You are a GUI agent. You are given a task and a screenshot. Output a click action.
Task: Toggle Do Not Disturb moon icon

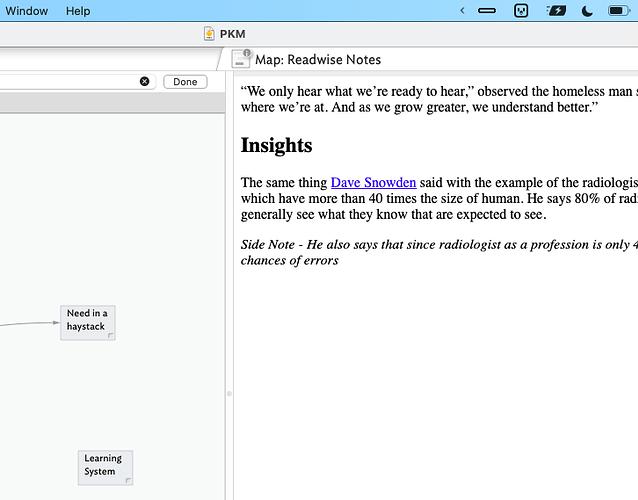[587, 11]
